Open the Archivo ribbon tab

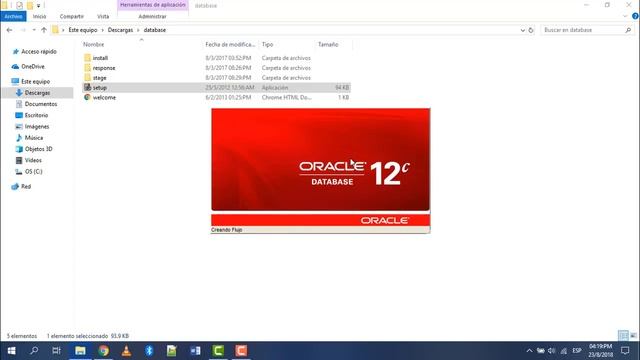[x=13, y=16]
